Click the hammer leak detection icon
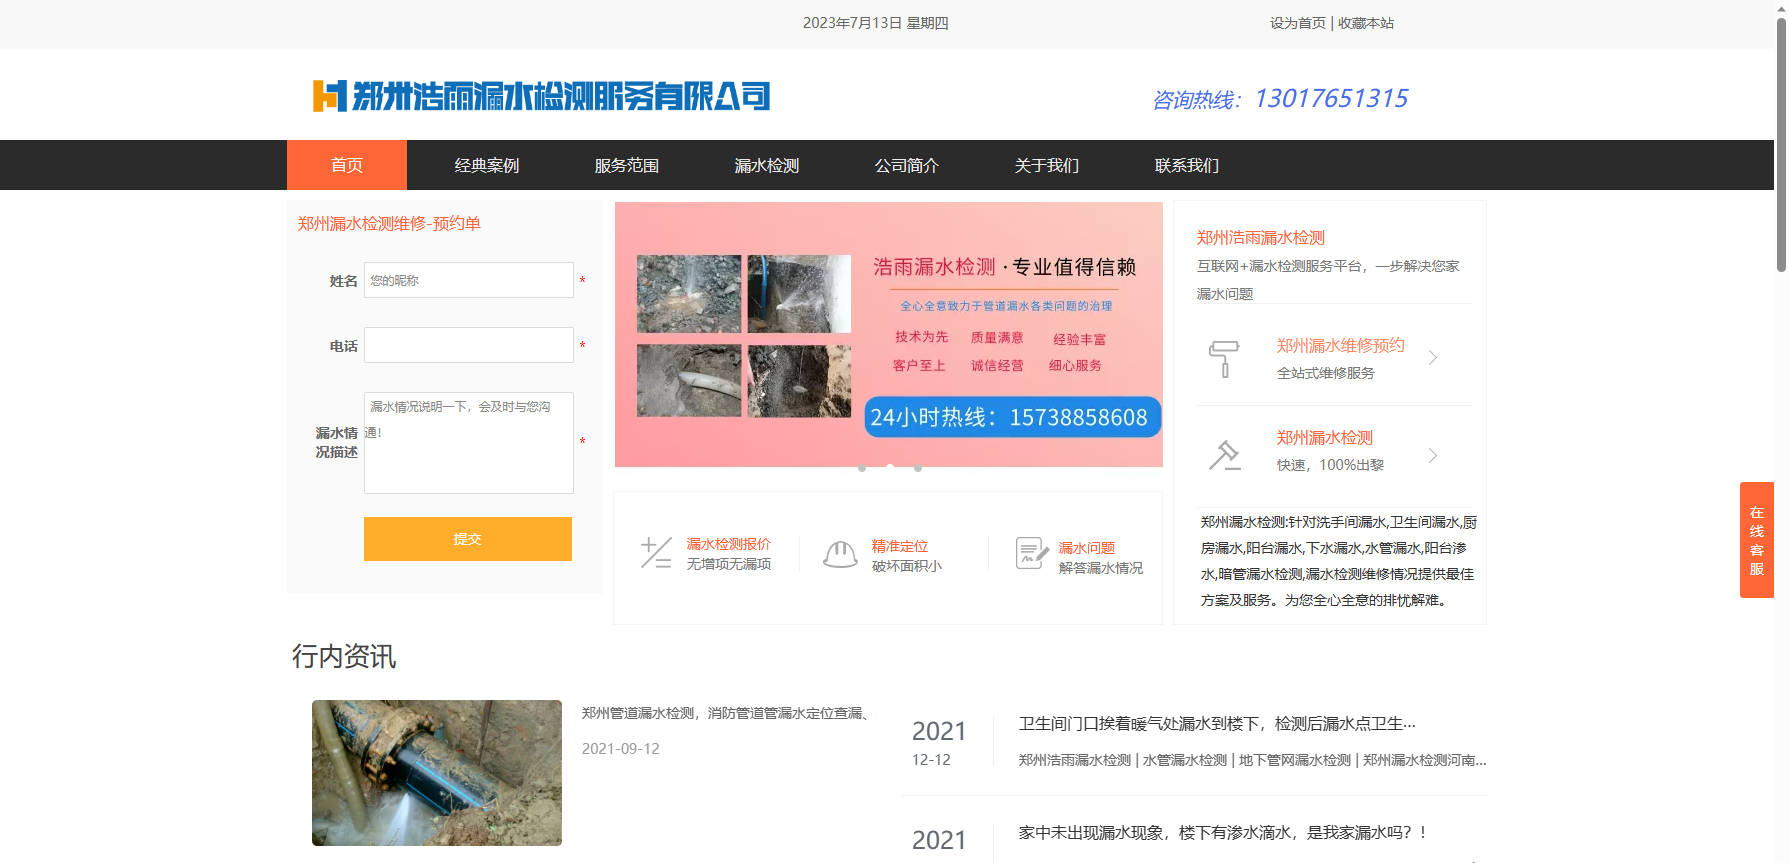This screenshot has height=863, width=1789. [x=1224, y=455]
